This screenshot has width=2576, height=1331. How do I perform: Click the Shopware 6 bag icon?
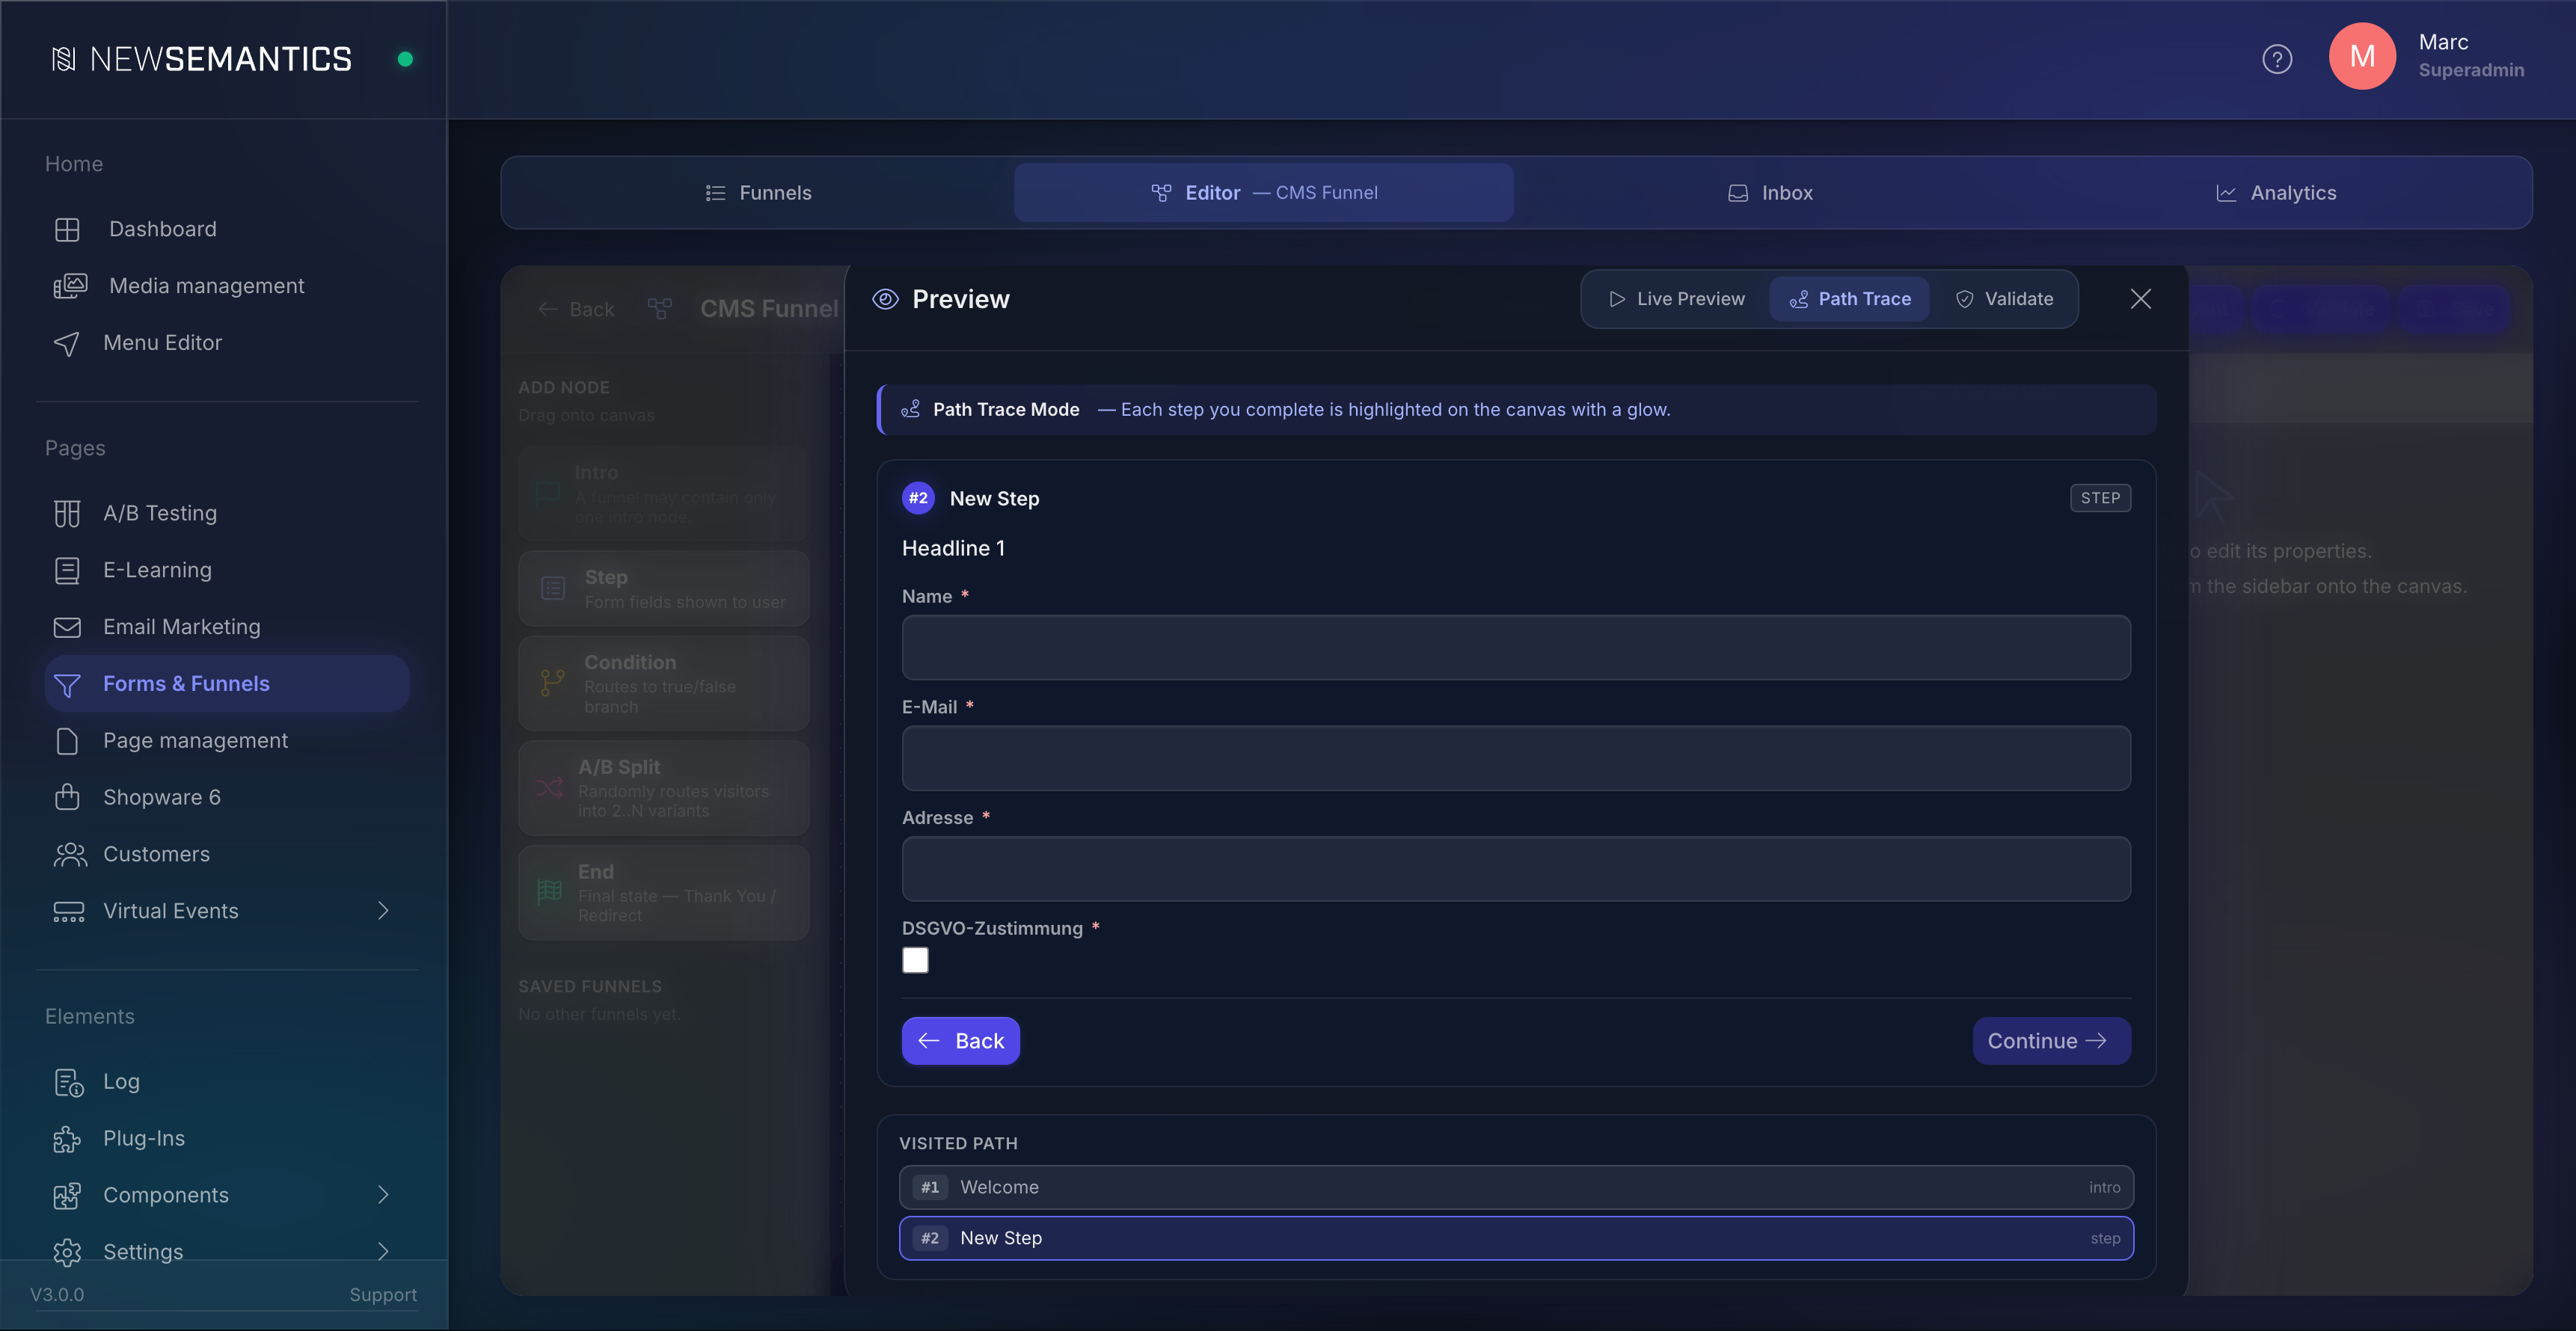click(67, 797)
